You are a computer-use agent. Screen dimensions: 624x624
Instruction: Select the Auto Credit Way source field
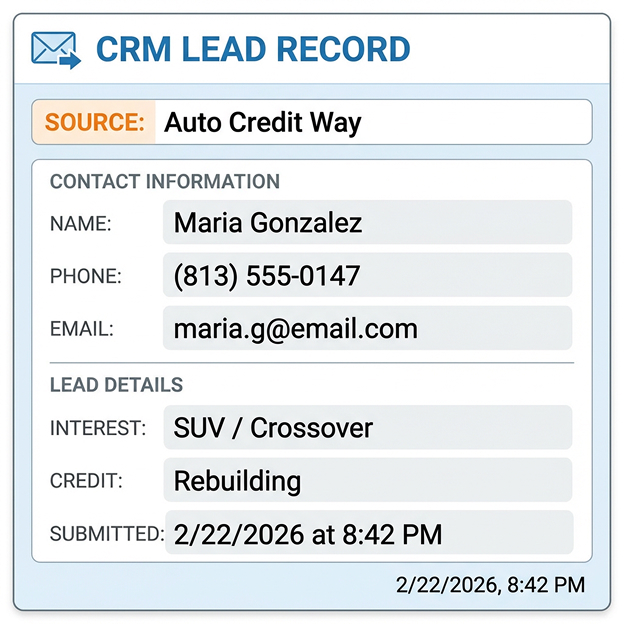(x=372, y=123)
